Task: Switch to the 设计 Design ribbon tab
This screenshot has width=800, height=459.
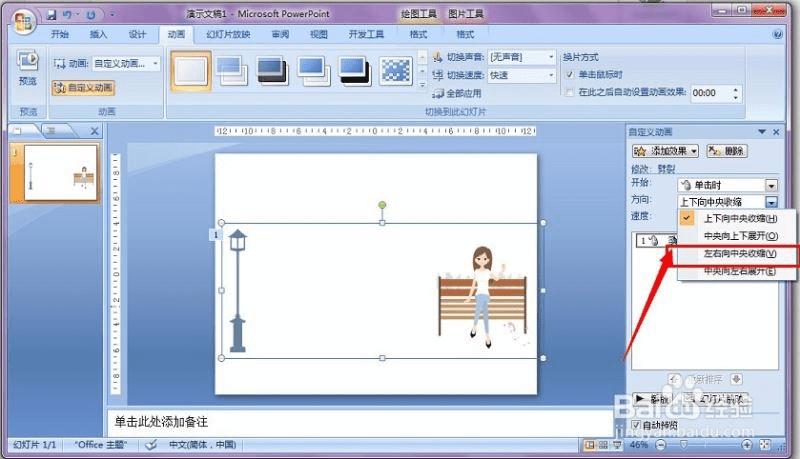Action: [x=137, y=34]
